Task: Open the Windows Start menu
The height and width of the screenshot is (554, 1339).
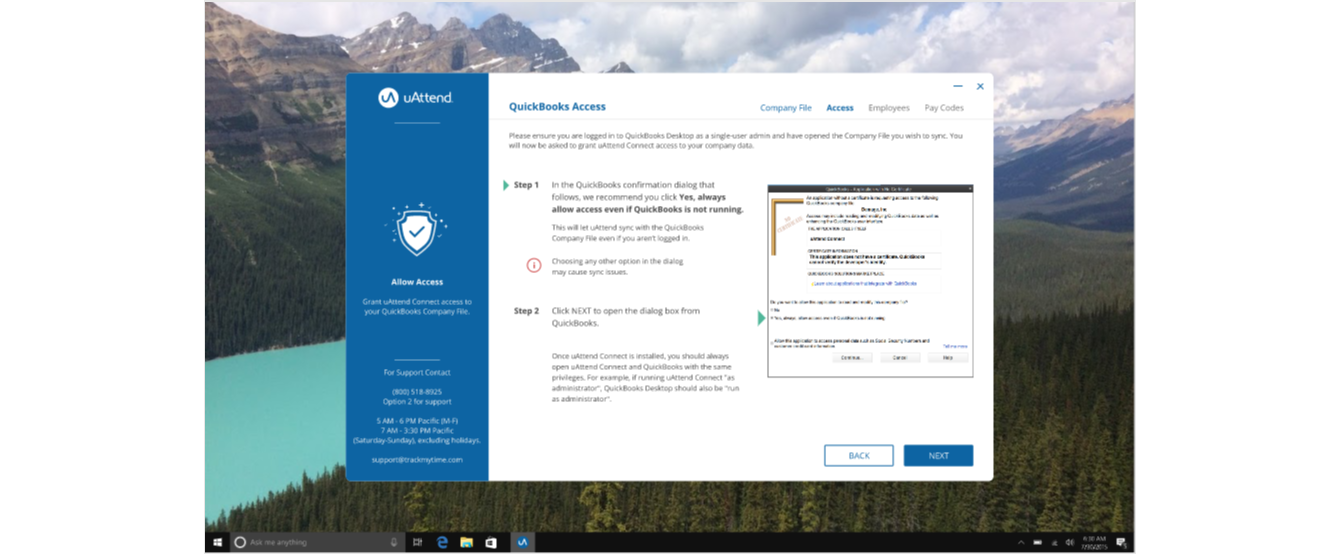Action: (217, 542)
